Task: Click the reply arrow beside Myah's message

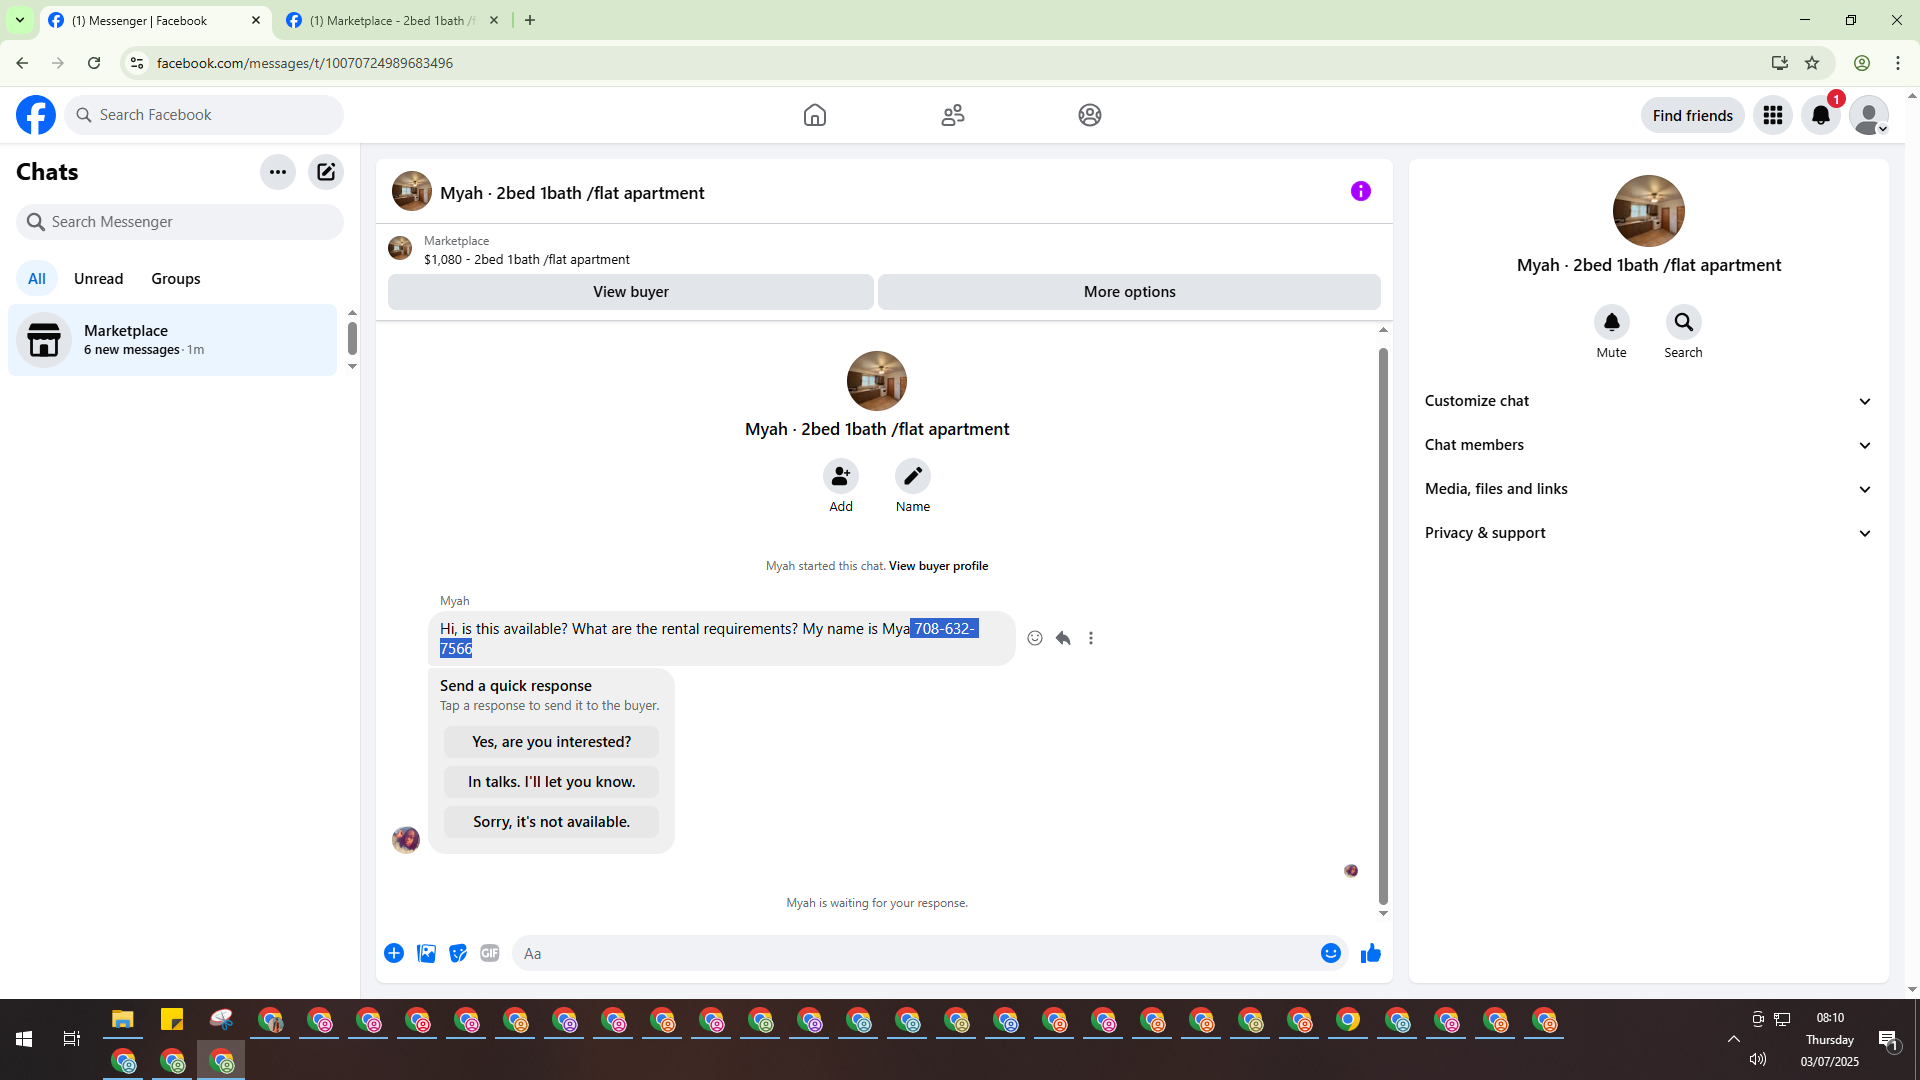Action: pyautogui.click(x=1063, y=638)
